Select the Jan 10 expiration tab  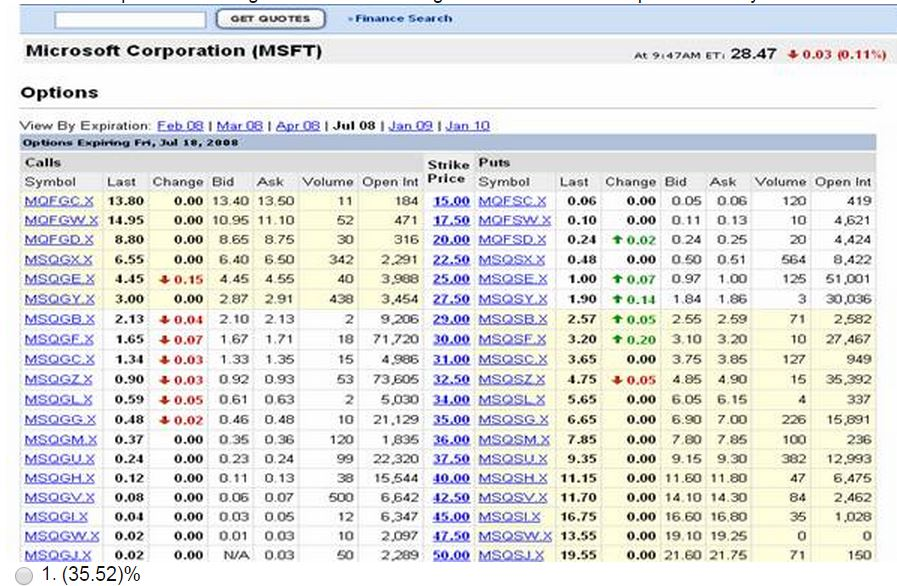(x=467, y=125)
